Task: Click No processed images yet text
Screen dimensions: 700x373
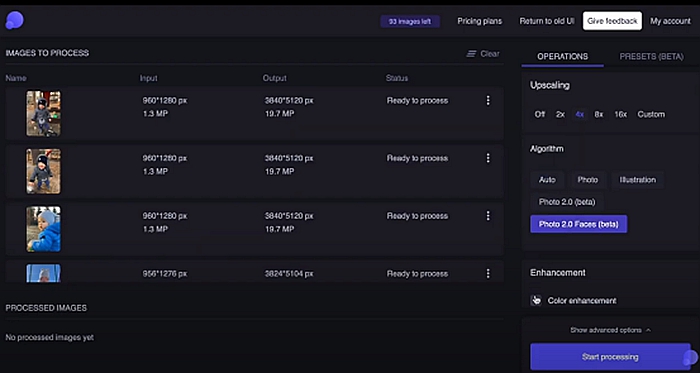Action: tap(50, 337)
